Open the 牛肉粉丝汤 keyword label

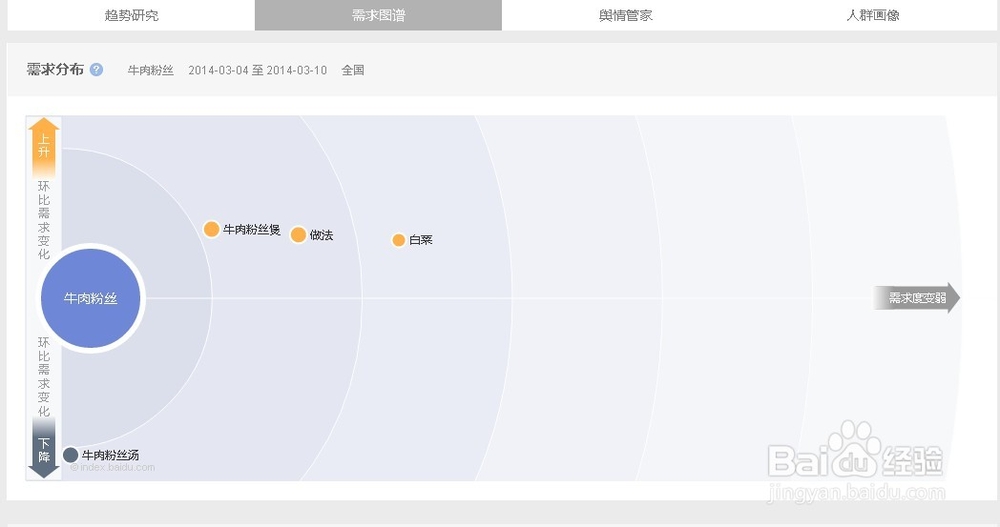point(110,455)
